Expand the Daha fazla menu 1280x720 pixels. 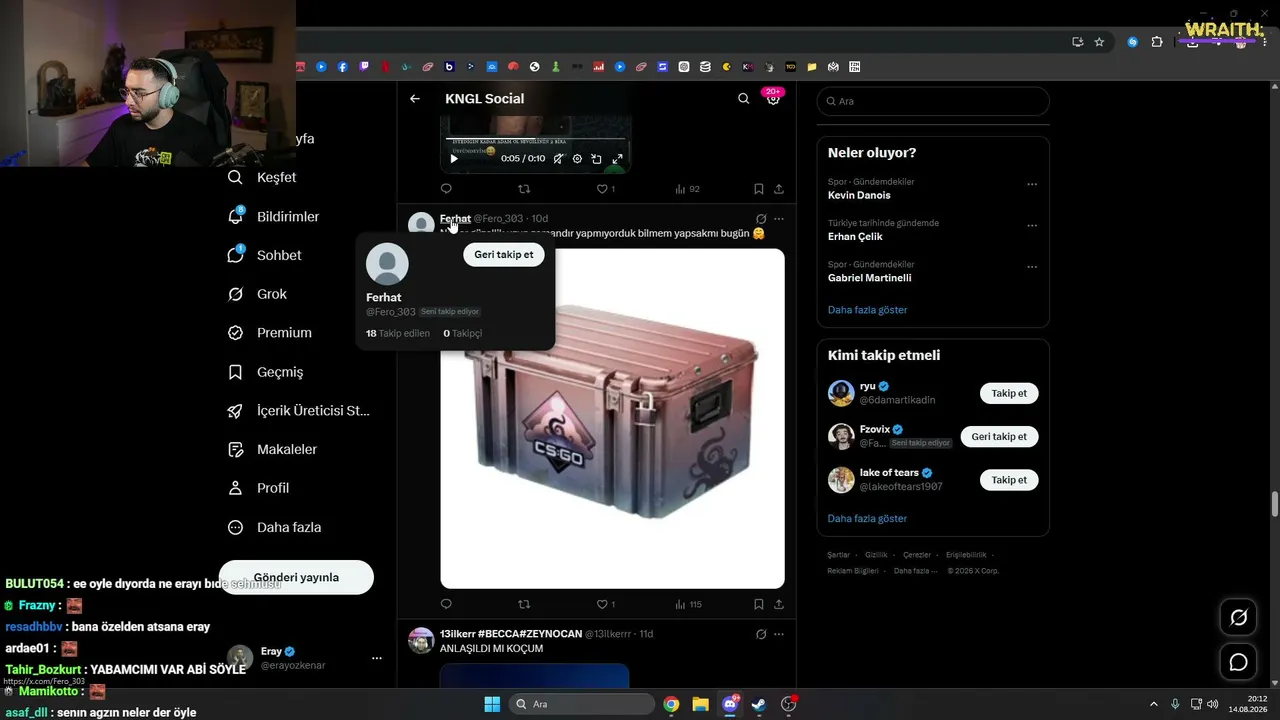click(x=275, y=527)
